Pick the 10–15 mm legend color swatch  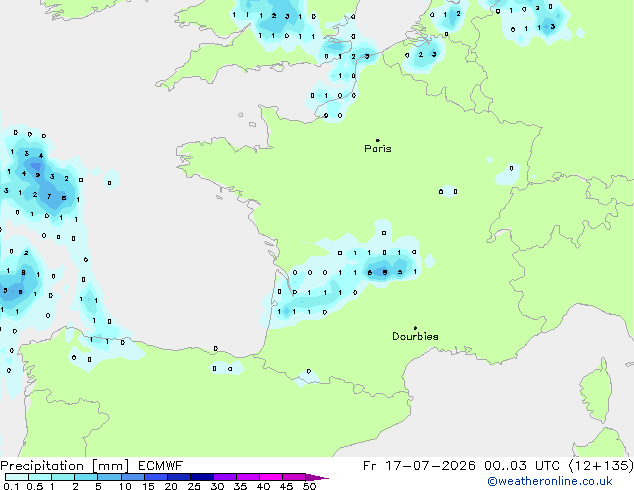(x=132, y=477)
